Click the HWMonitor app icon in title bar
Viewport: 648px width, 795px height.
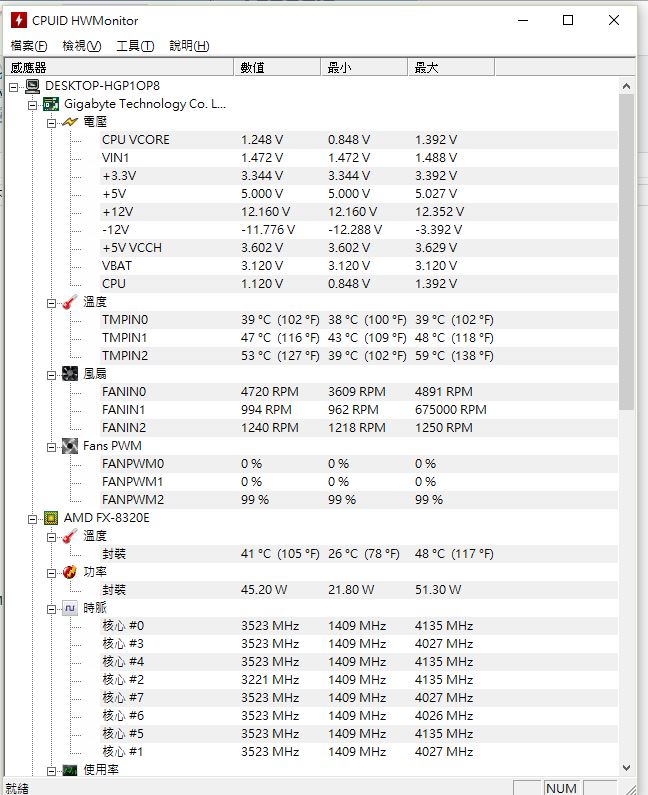19,20
